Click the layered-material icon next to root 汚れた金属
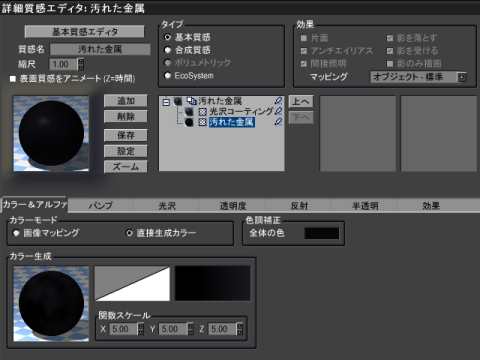This screenshot has width=480, height=360. pos(191,101)
